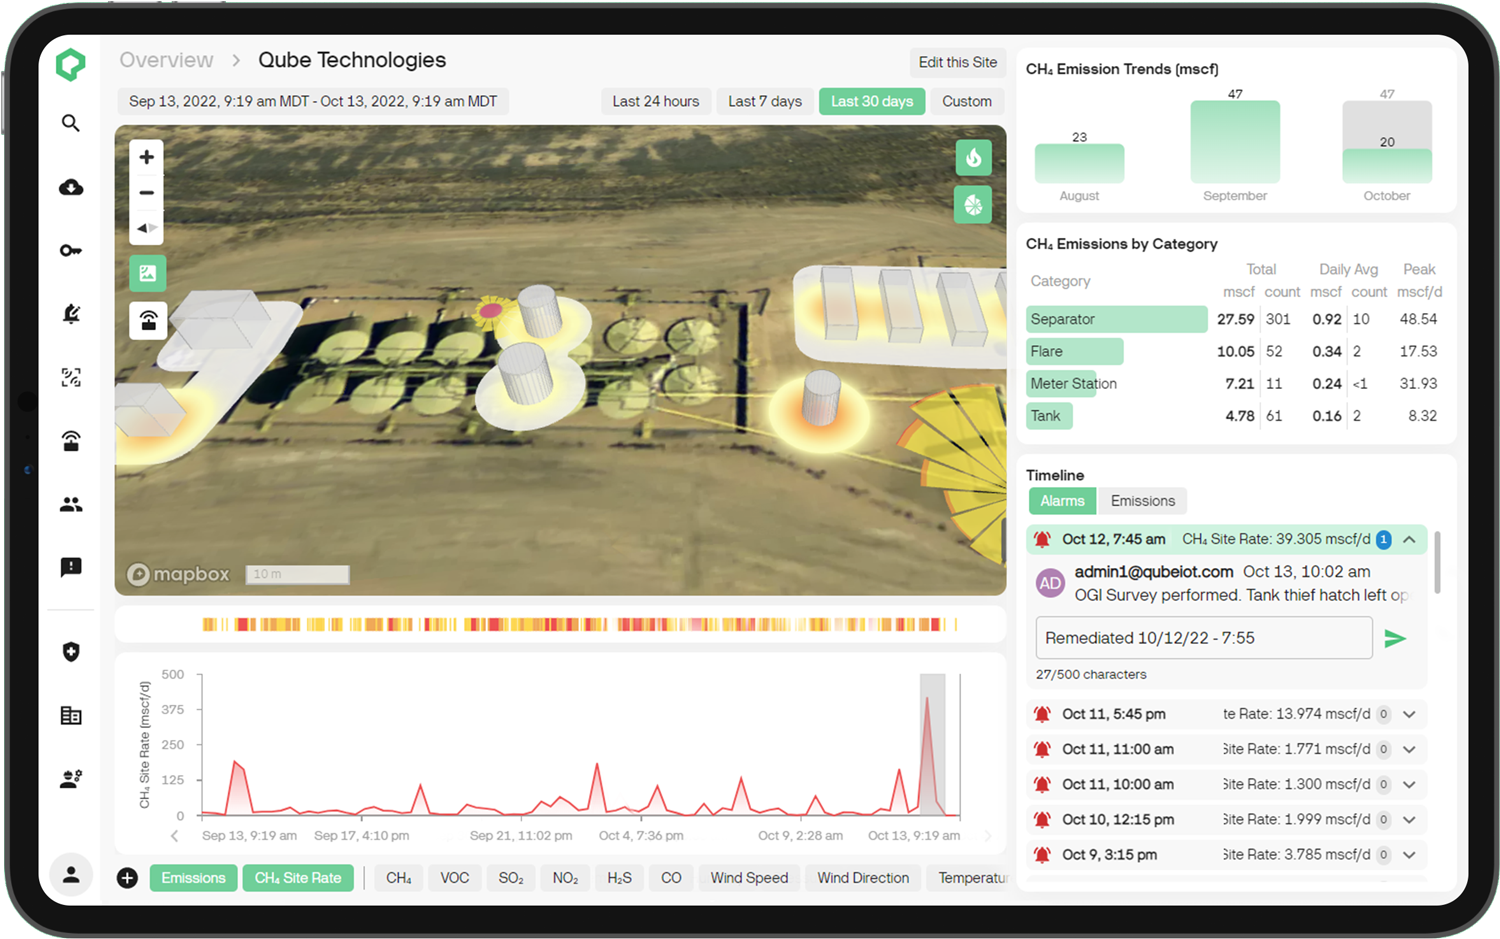
Task: Click the Edit this Site button
Action: 957,62
